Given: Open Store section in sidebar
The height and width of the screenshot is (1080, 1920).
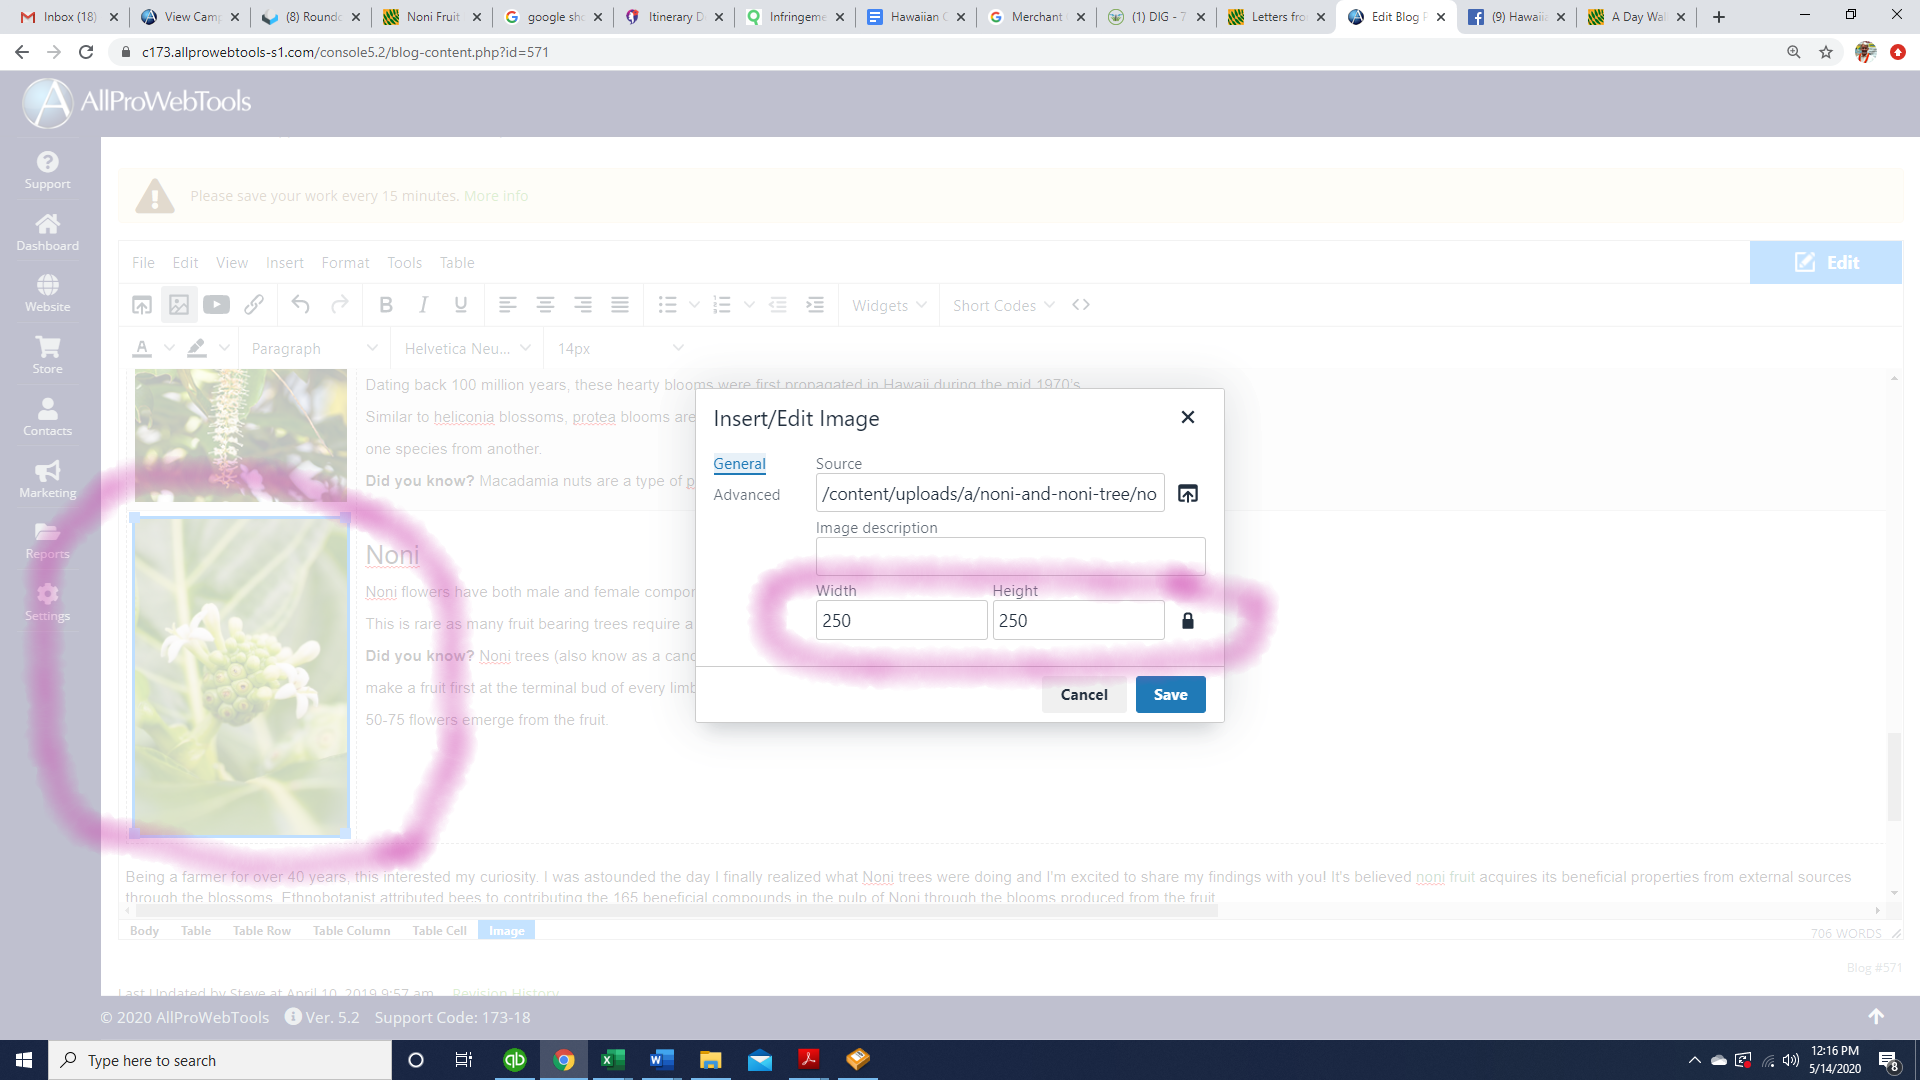Looking at the screenshot, I should (x=47, y=355).
